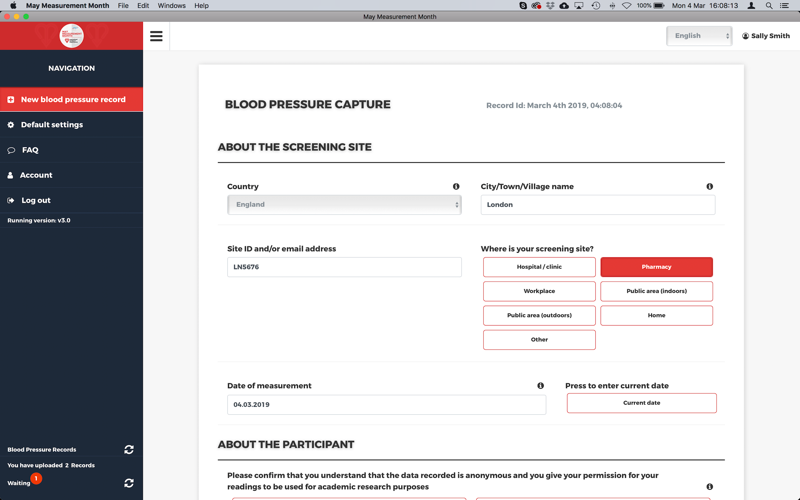The width and height of the screenshot is (800, 500).
Task: Click the refresh icon next to Waiting
Action: pyautogui.click(x=129, y=483)
